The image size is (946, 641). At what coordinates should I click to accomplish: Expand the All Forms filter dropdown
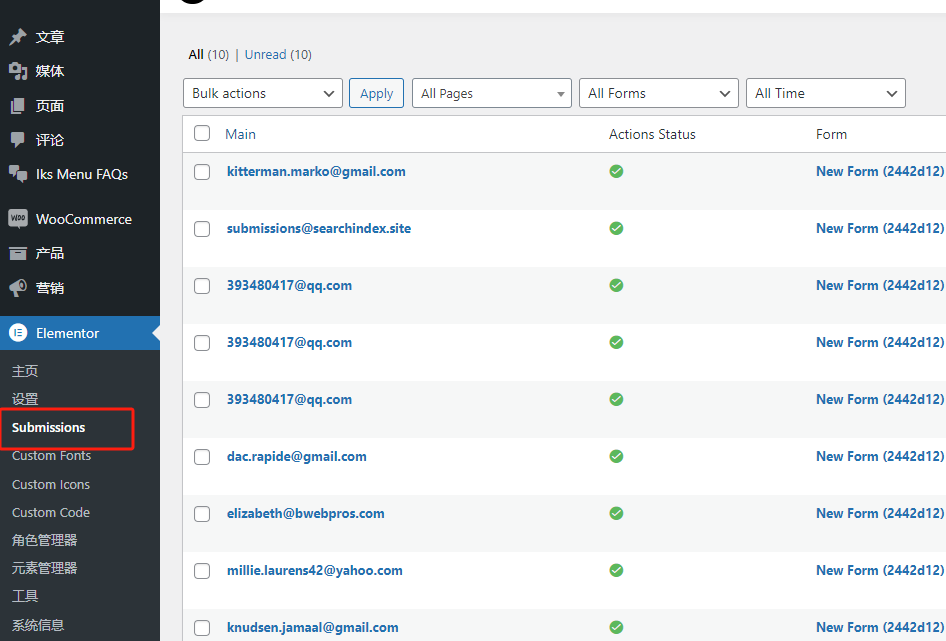tap(659, 93)
